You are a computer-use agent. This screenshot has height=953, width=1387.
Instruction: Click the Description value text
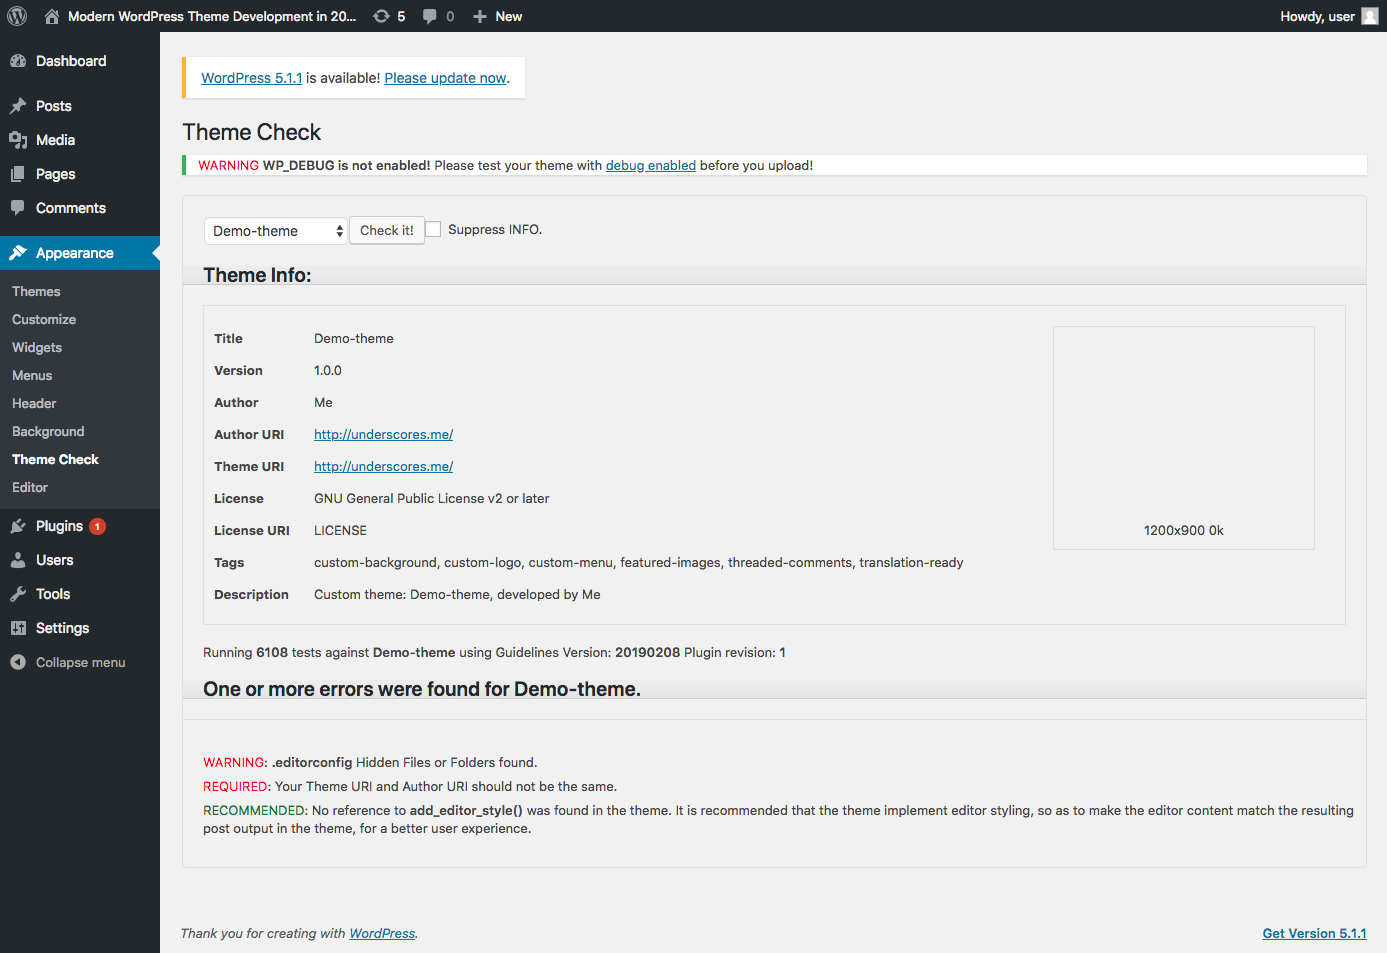coord(457,594)
